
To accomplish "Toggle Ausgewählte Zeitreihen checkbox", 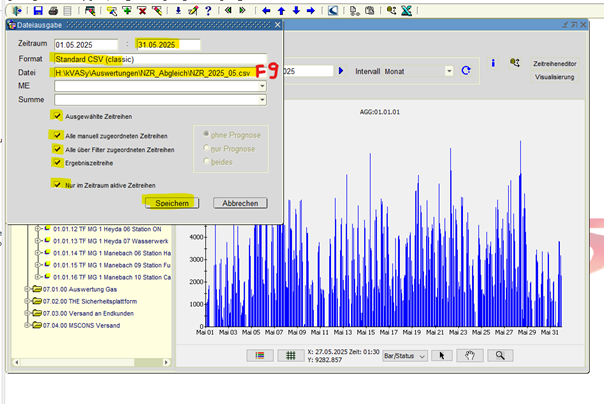I will pos(57,116).
